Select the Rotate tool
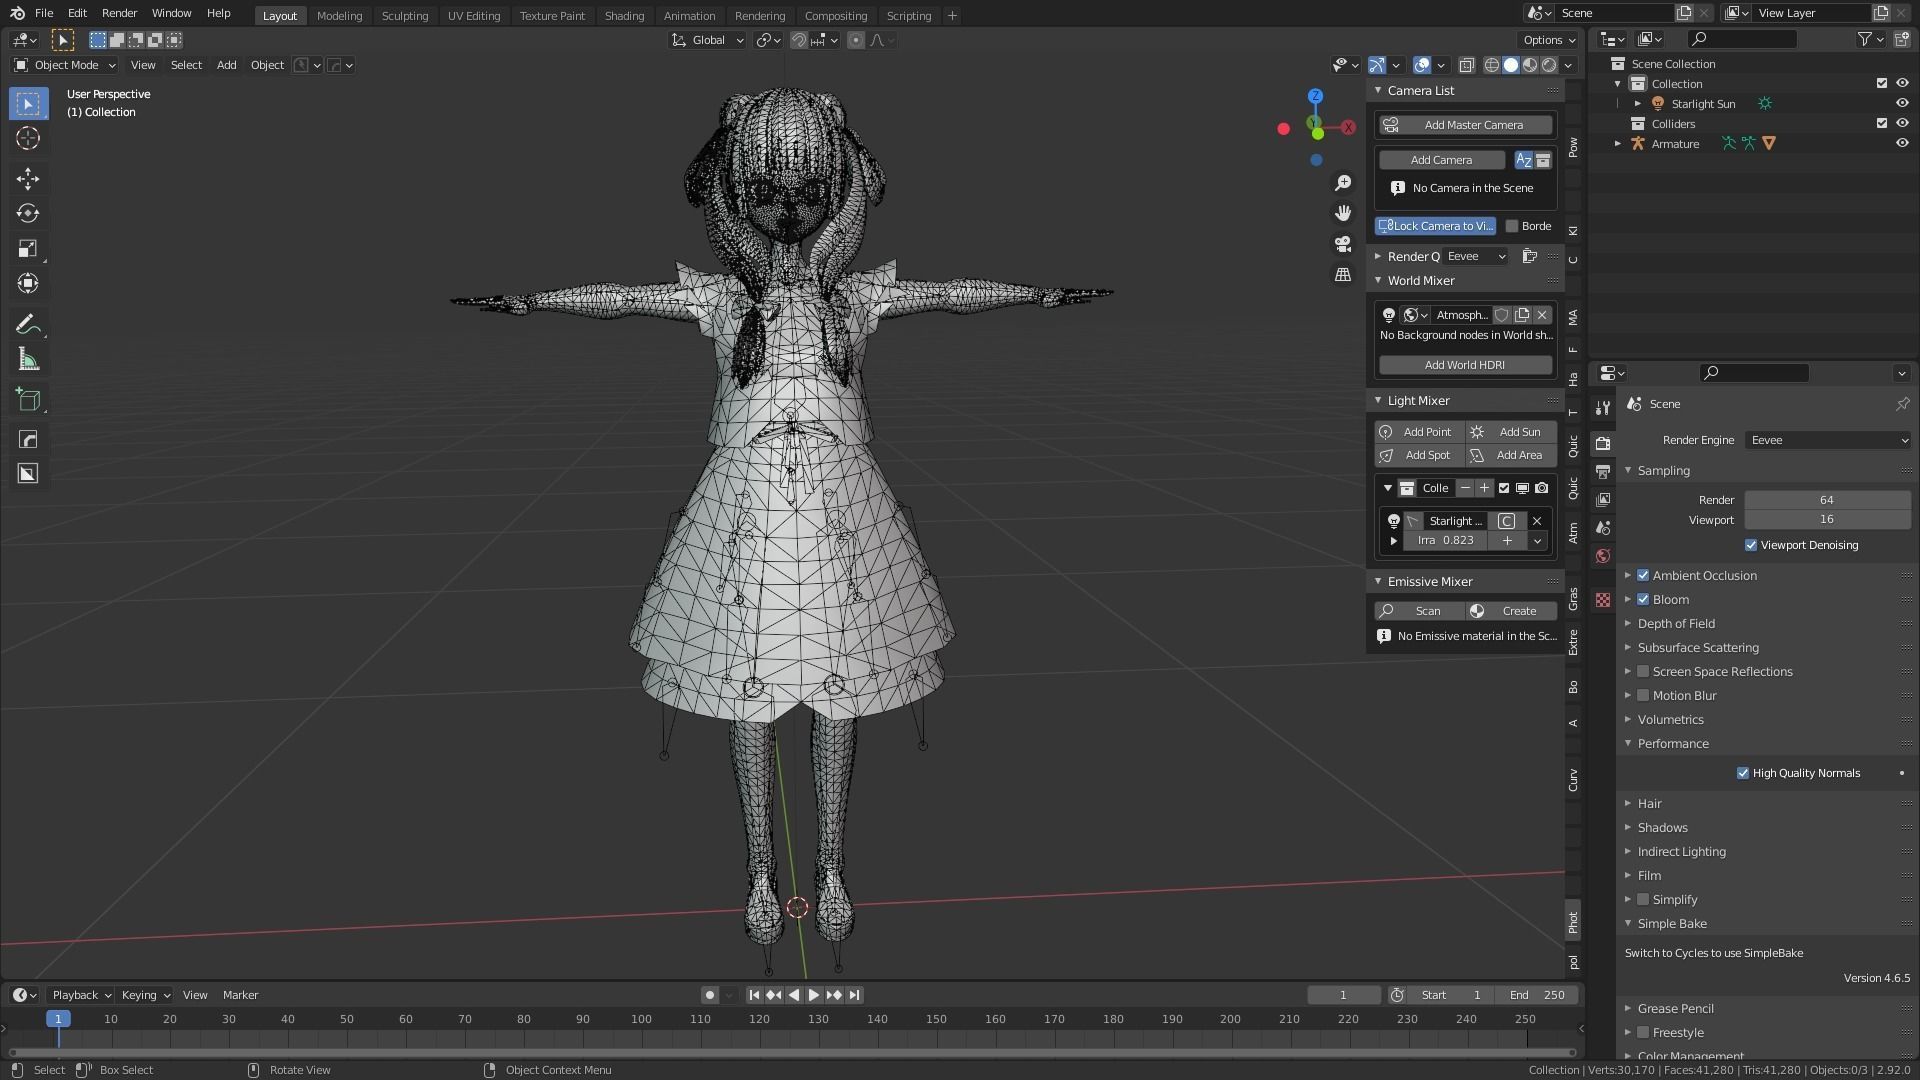 [x=28, y=214]
